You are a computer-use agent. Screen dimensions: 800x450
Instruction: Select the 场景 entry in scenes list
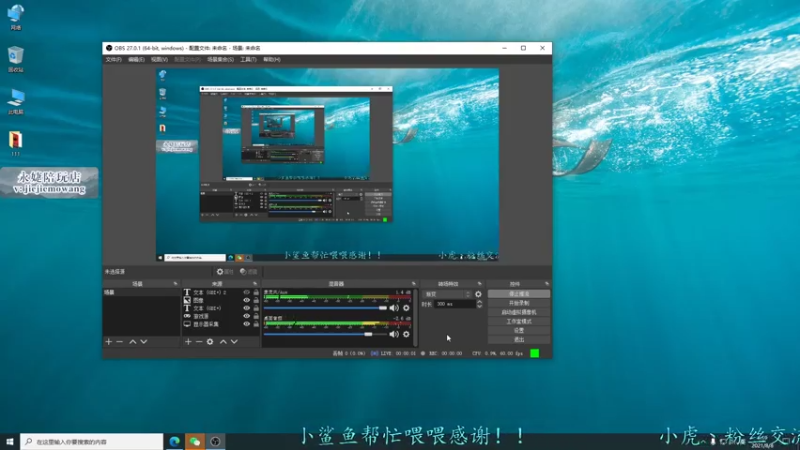coord(141,292)
